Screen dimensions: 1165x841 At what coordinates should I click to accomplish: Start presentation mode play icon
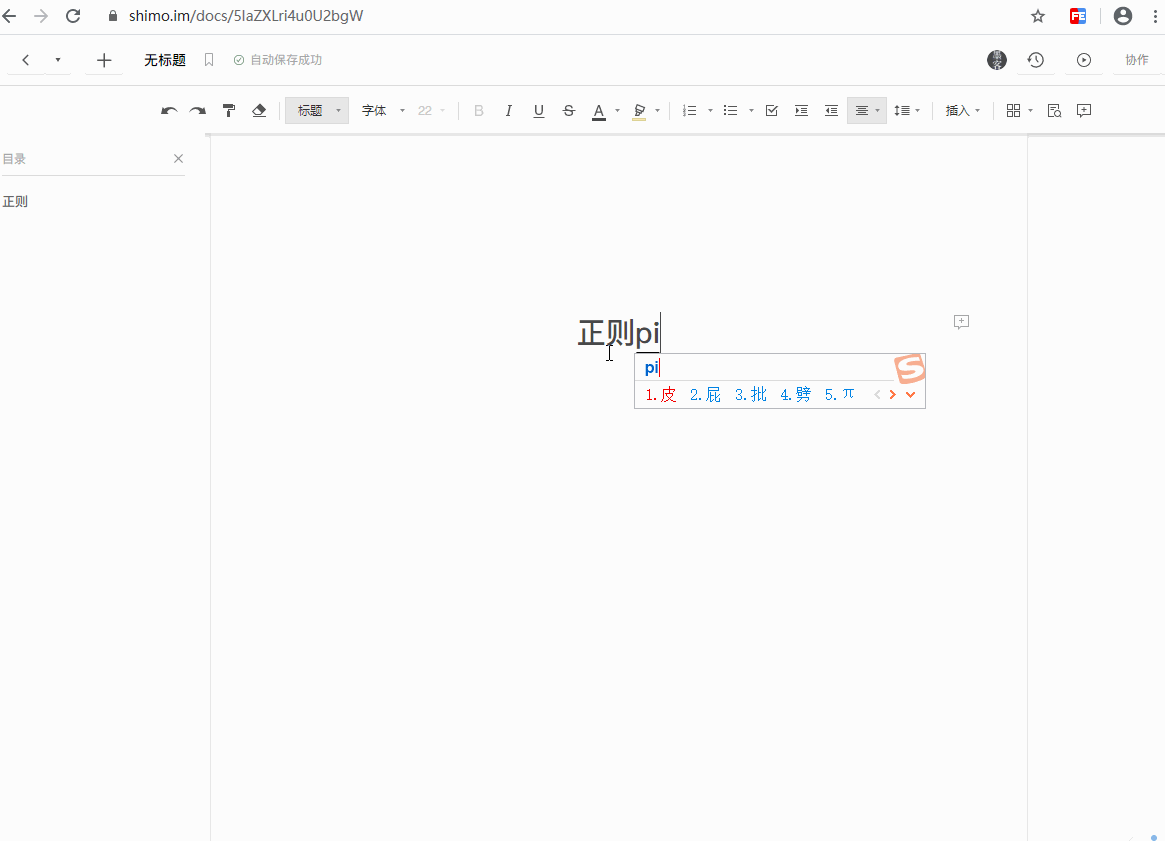1084,60
